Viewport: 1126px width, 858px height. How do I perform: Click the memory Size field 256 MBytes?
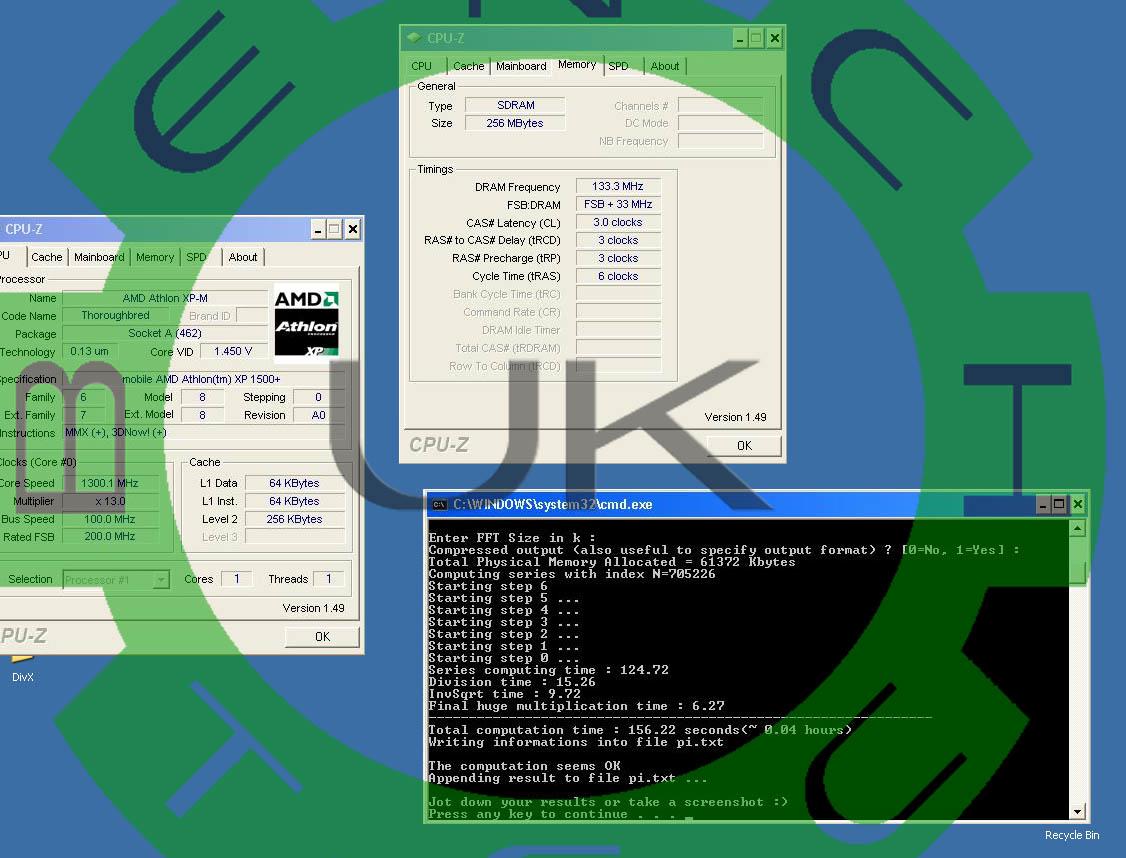(x=515, y=123)
